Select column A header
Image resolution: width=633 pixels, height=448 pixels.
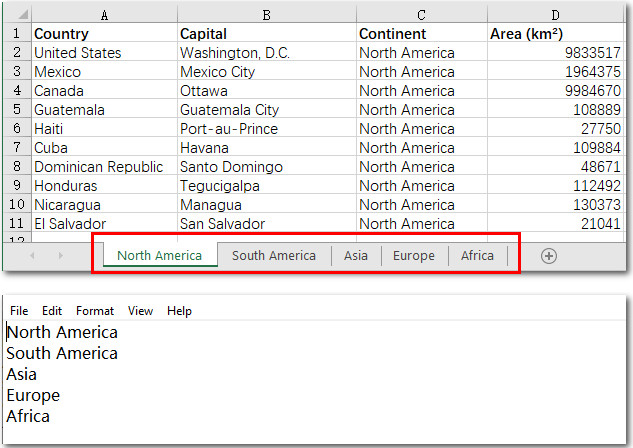[x=104, y=15]
